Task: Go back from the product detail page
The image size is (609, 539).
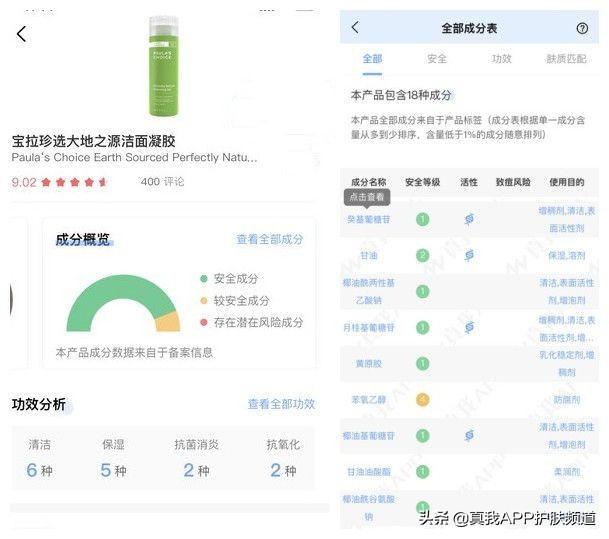Action: (x=21, y=34)
